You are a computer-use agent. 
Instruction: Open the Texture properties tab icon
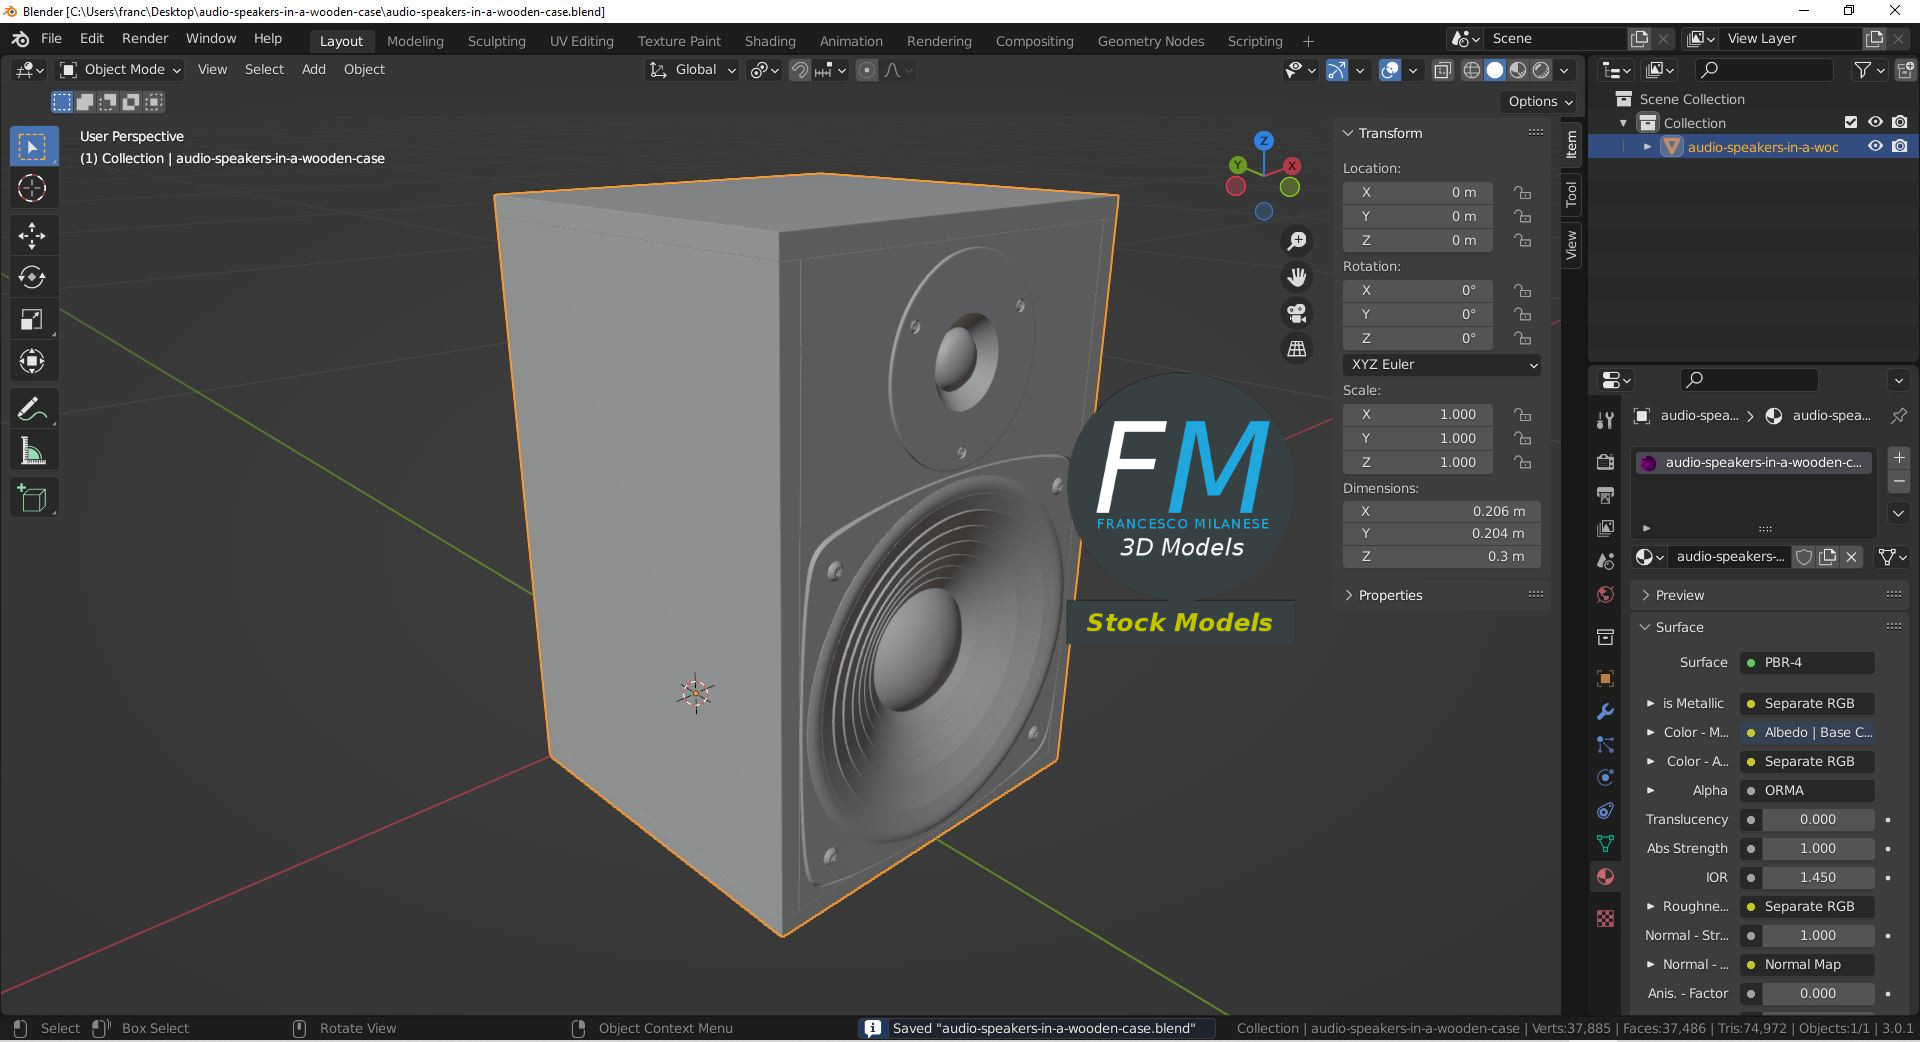[1605, 918]
